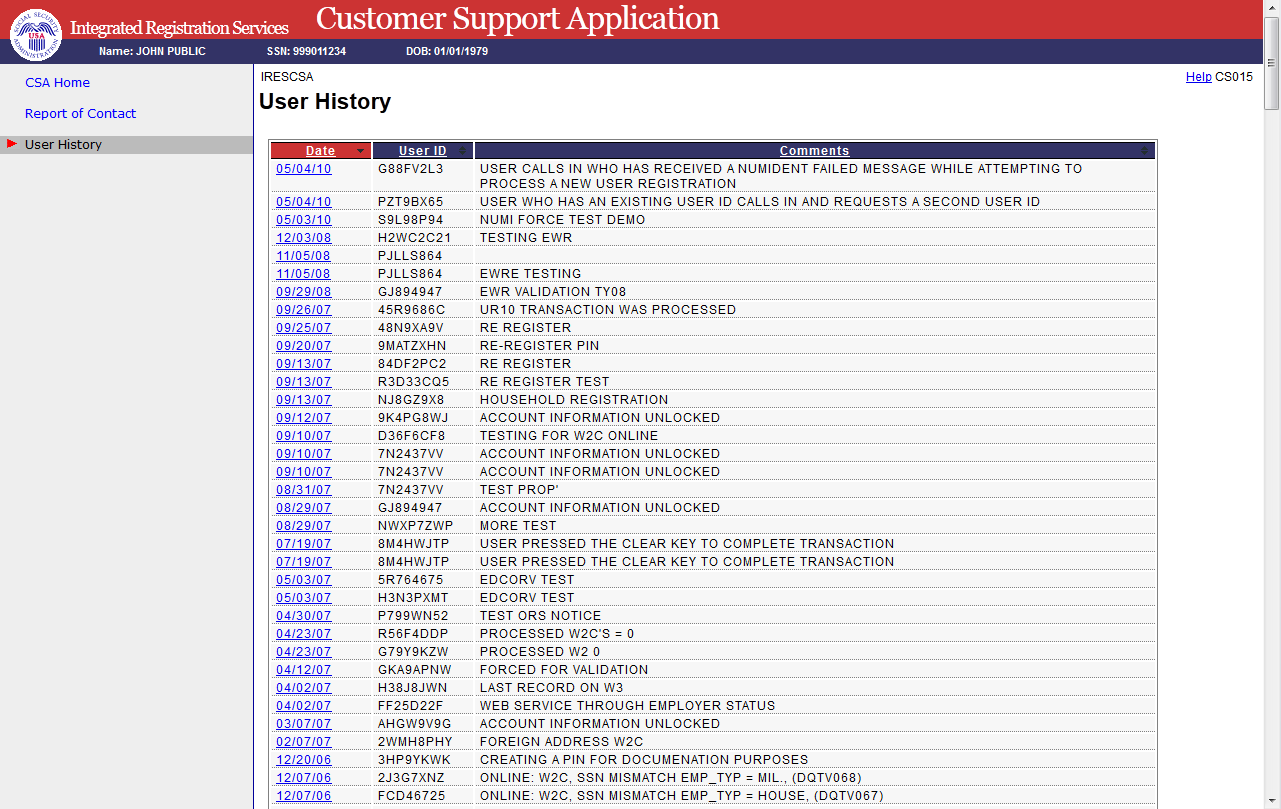Screen dimensions: 1281x809
Task: Click the red arrow beside User History
Action: point(12,144)
